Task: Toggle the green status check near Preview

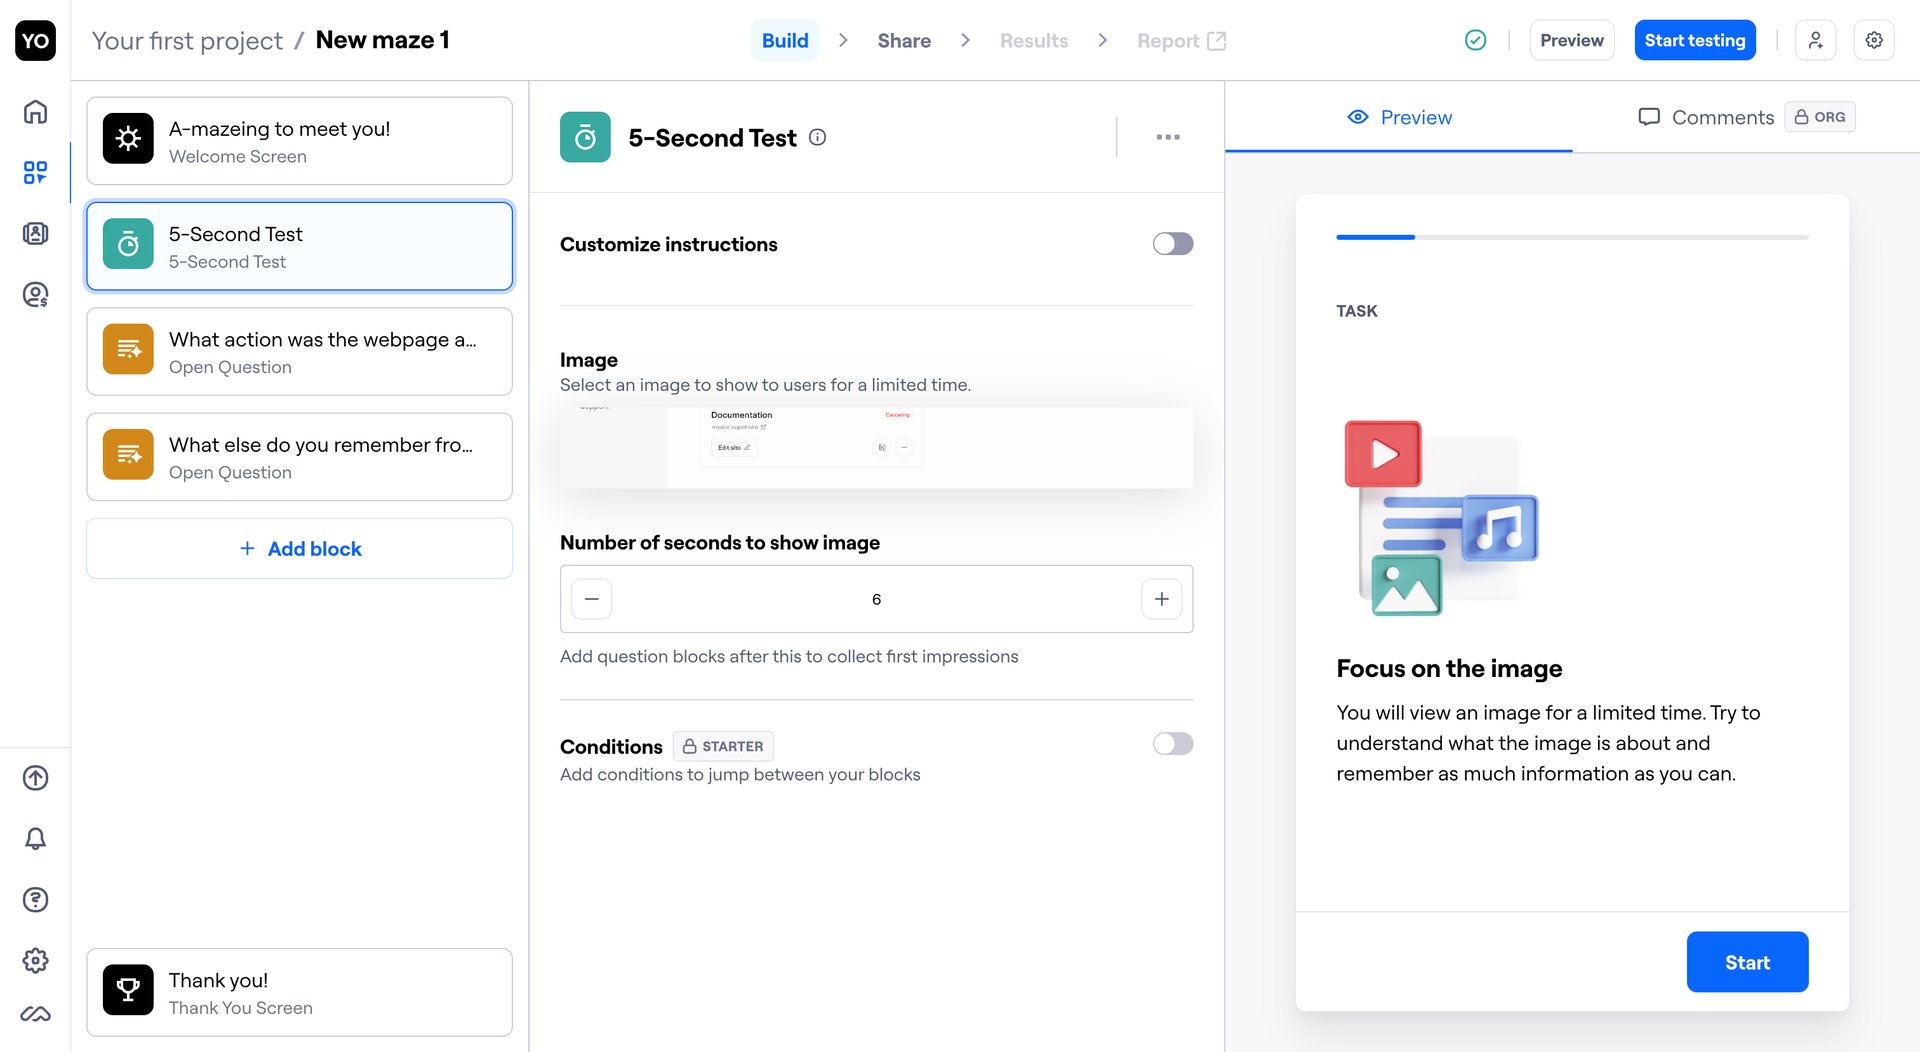Action: pyautogui.click(x=1475, y=40)
